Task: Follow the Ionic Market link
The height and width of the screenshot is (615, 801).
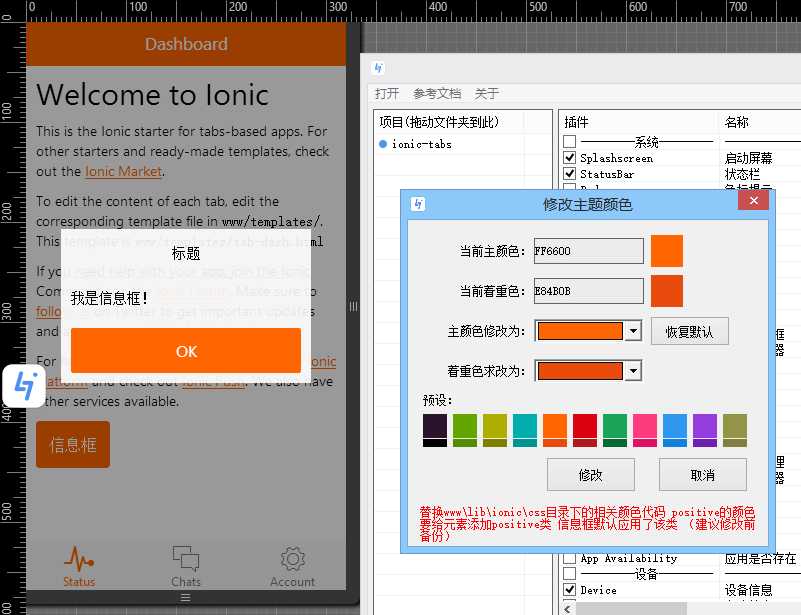Action: click(123, 171)
